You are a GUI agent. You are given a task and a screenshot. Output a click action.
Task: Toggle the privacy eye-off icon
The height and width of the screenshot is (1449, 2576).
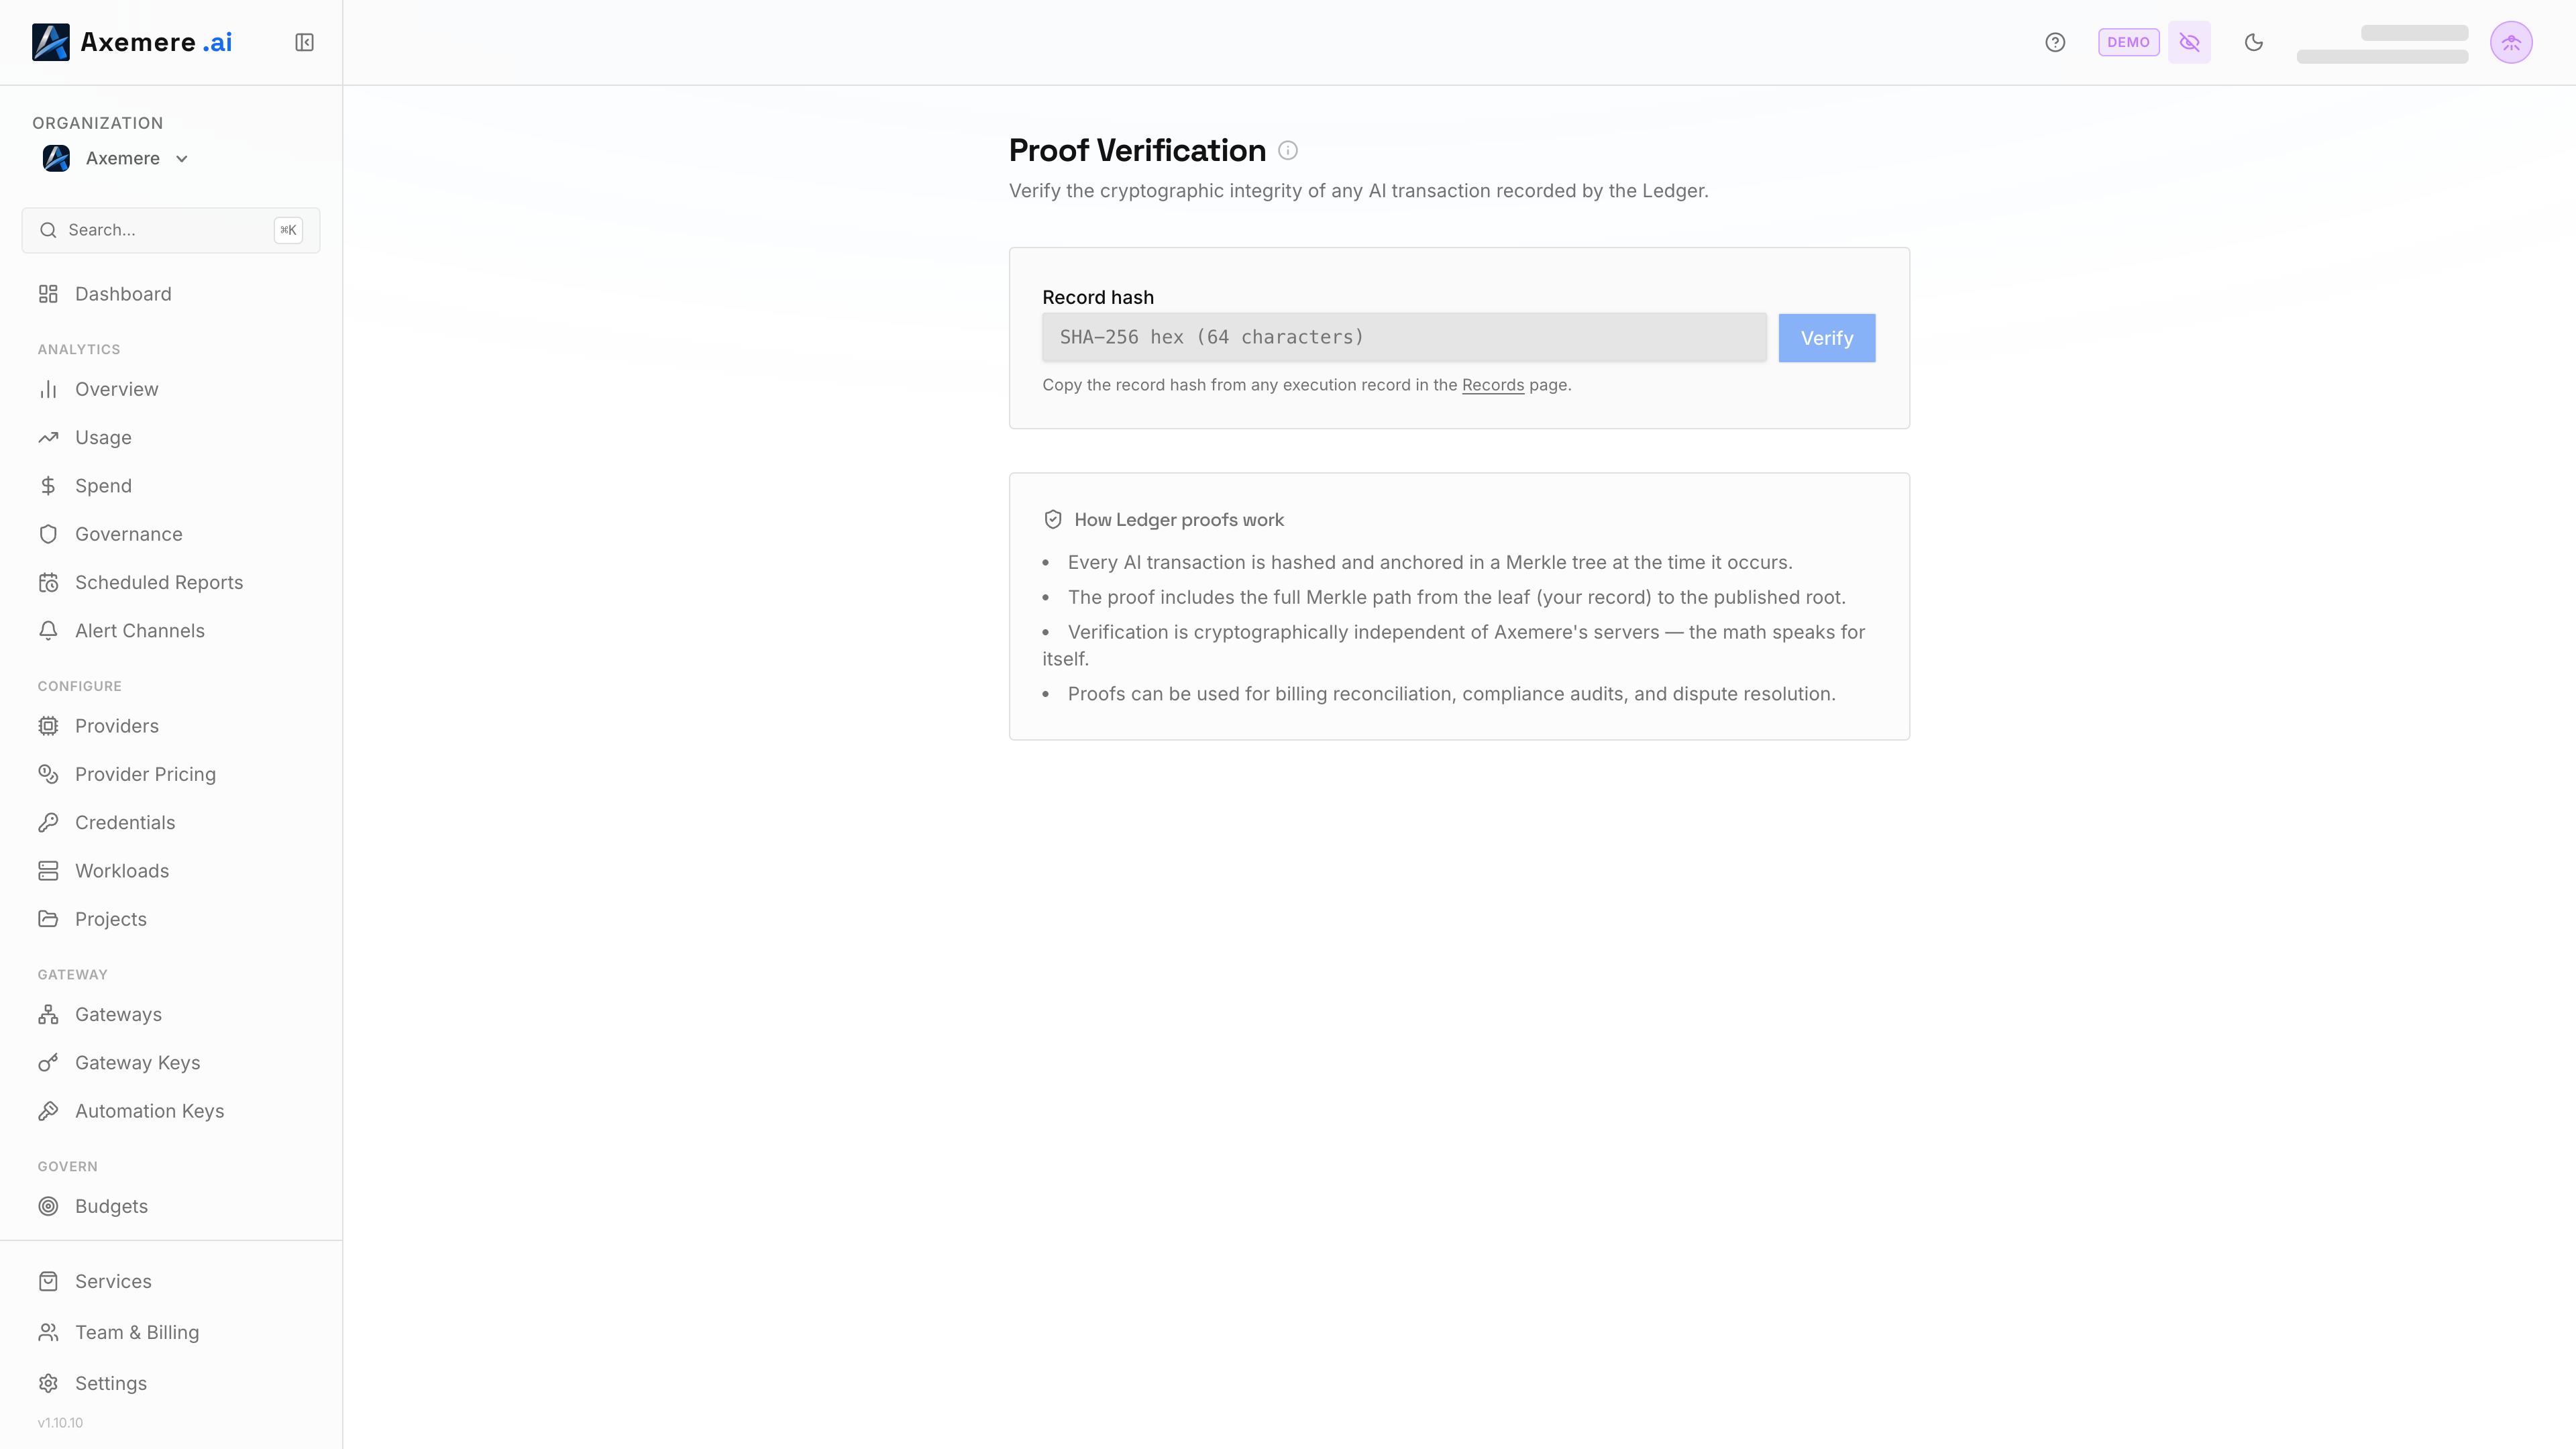pos(2189,42)
